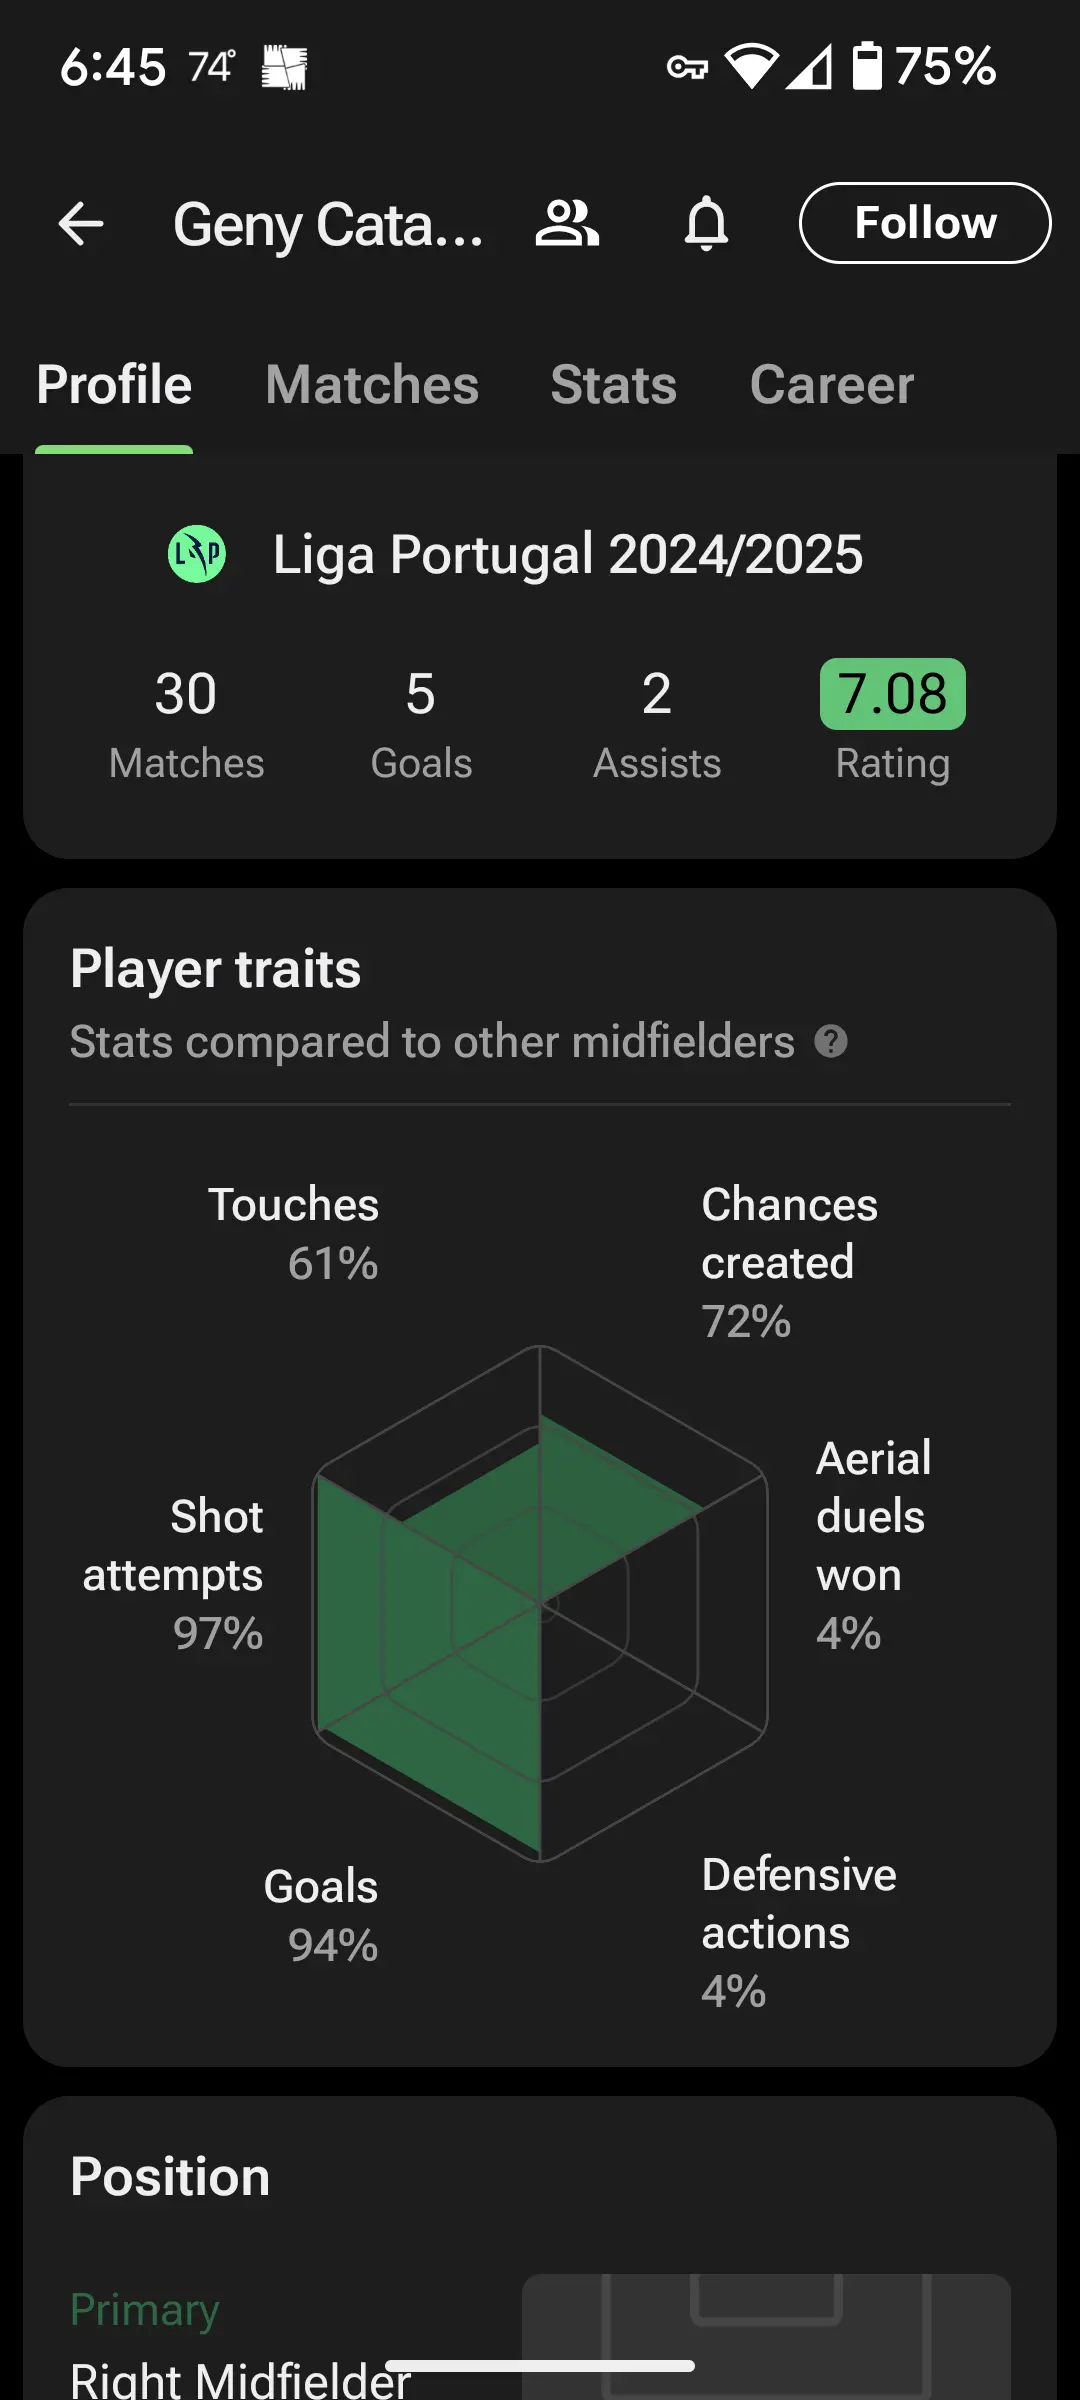Viewport: 1080px width, 2400px height.
Task: Tap the Geny Cata... player name title
Action: tap(328, 225)
